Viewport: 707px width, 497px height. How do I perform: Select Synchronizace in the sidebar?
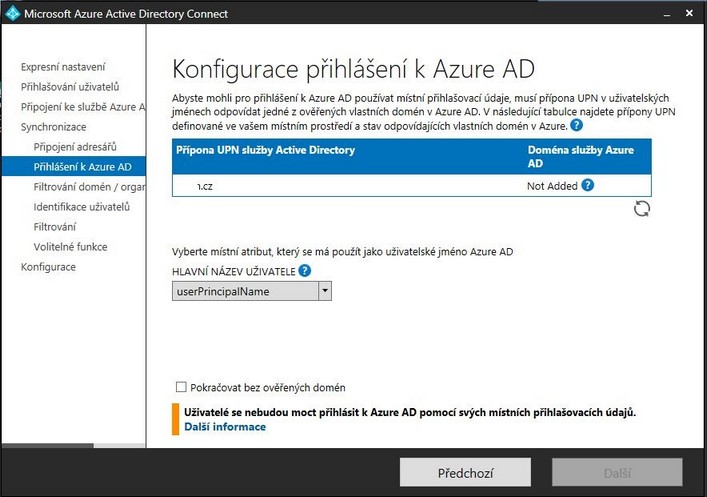pyautogui.click(x=53, y=127)
